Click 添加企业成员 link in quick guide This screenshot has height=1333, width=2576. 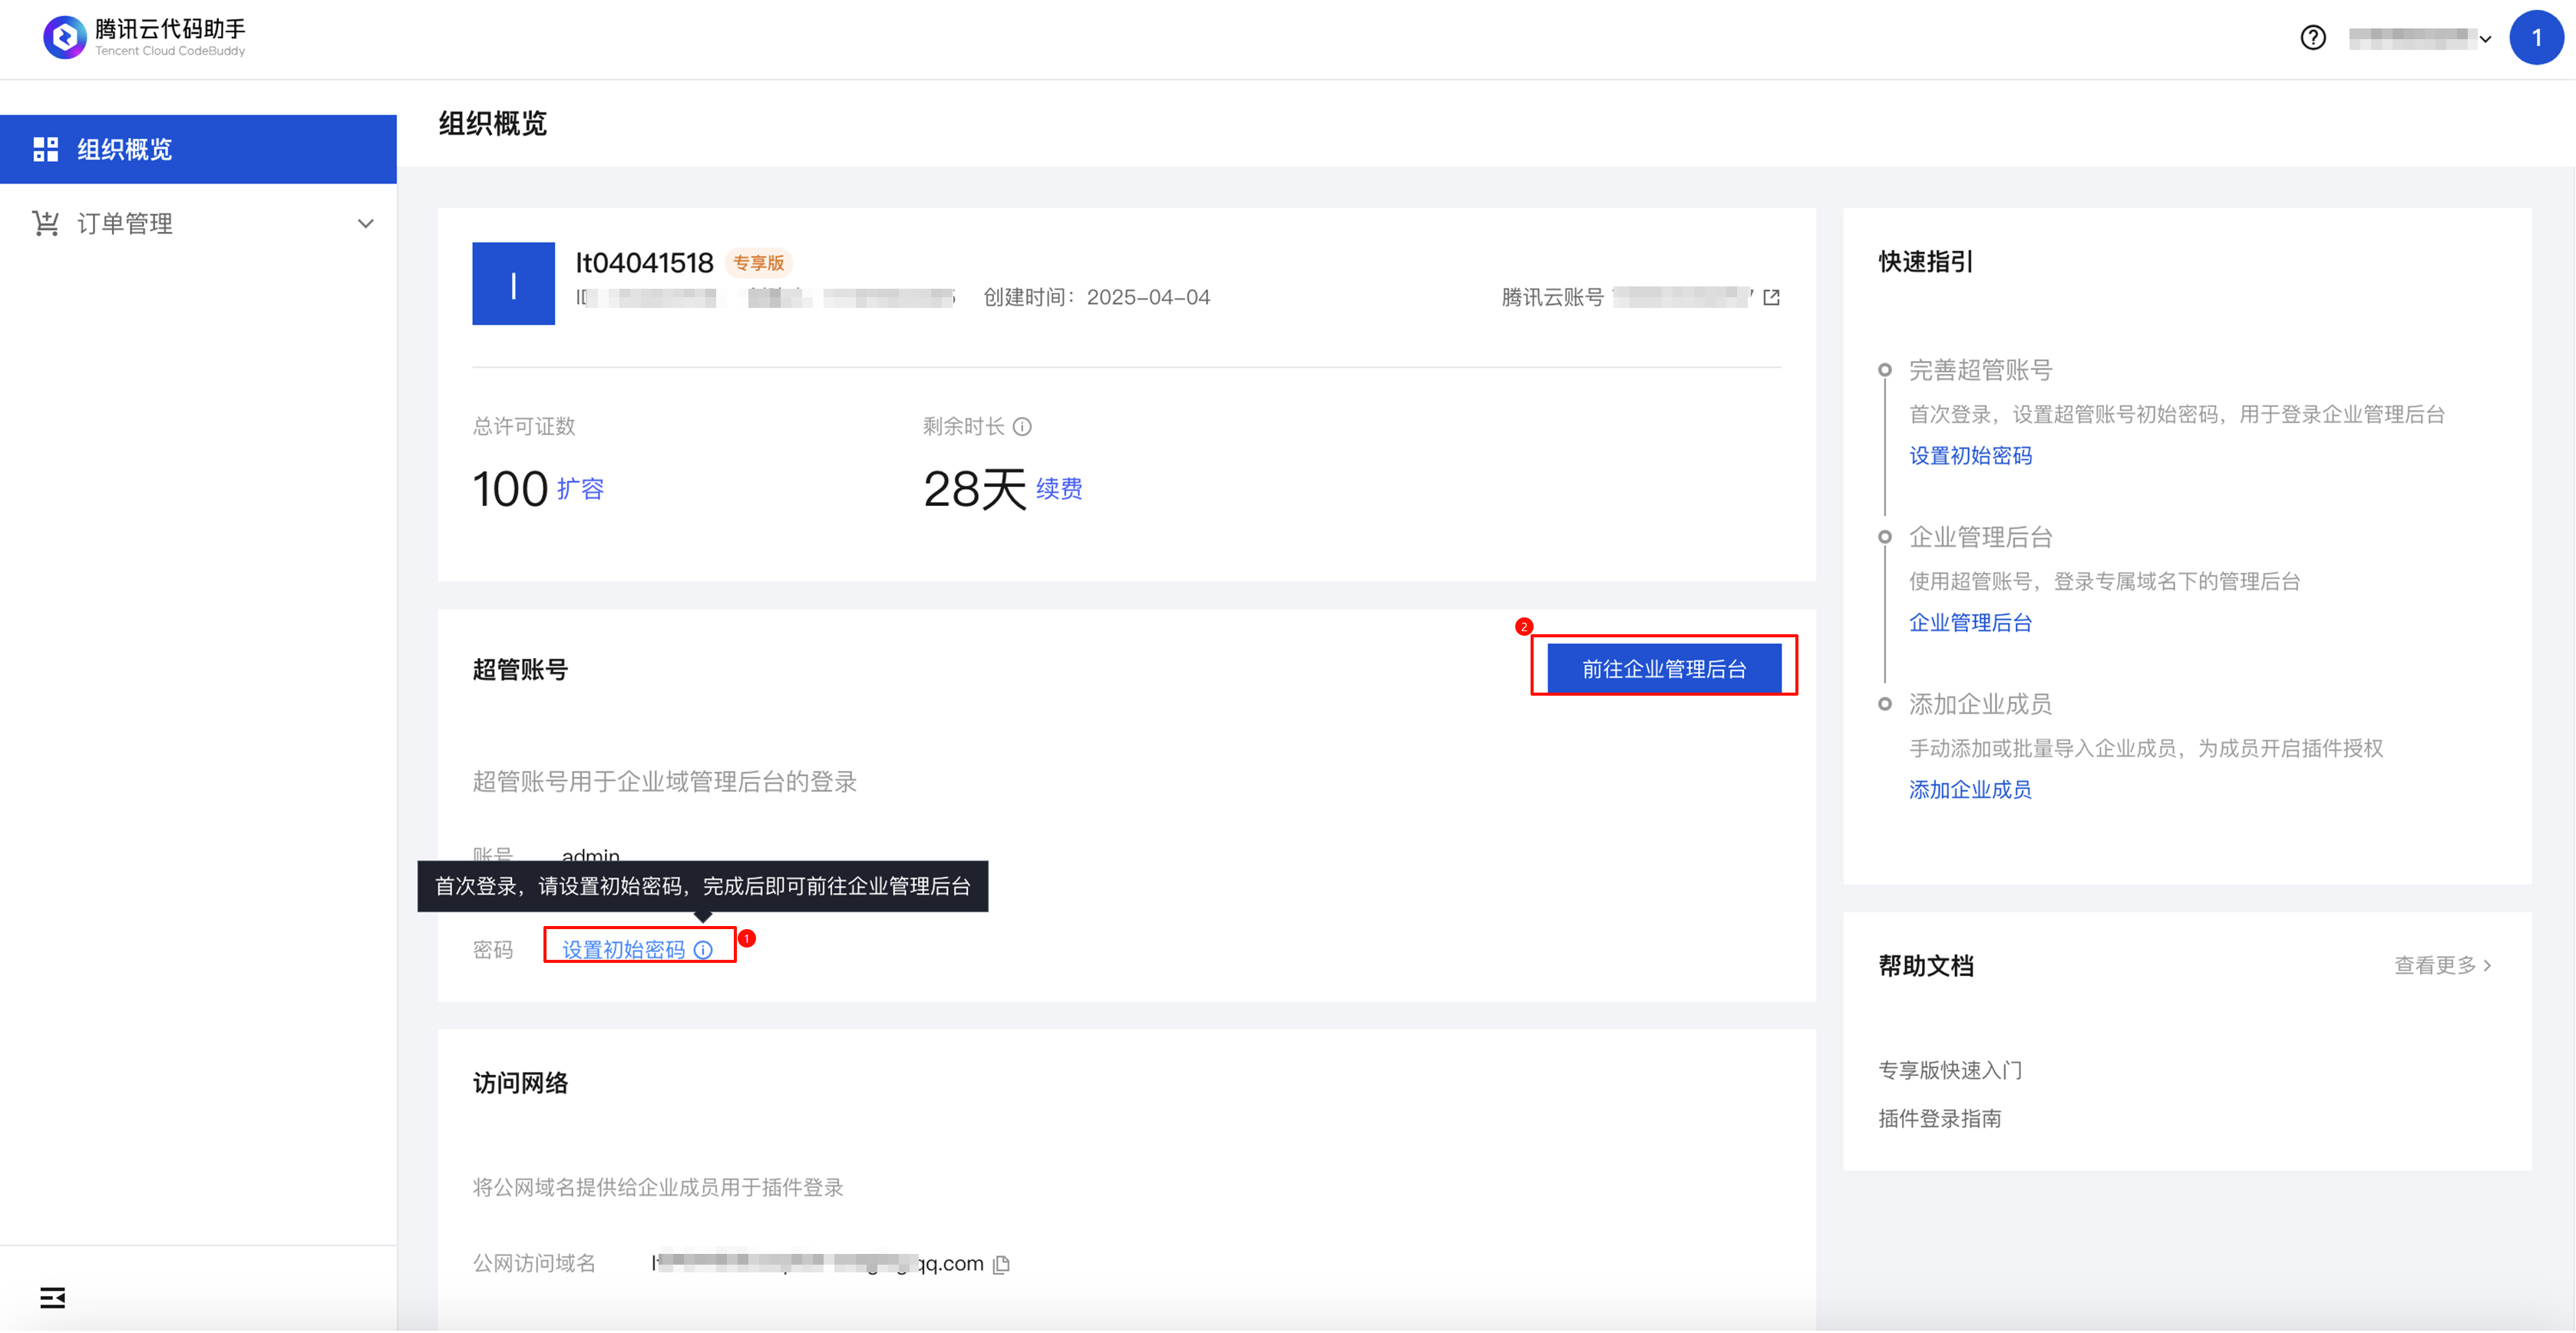(1969, 790)
